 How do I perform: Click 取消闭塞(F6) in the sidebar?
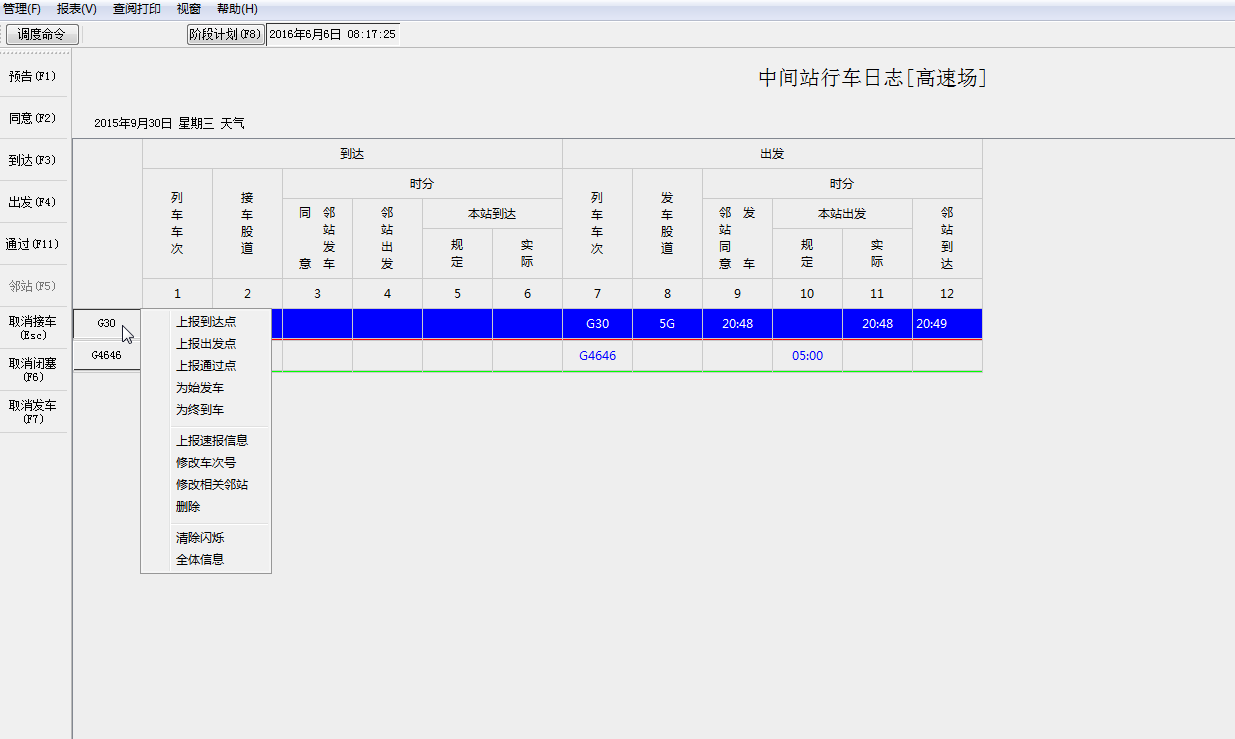[33, 368]
